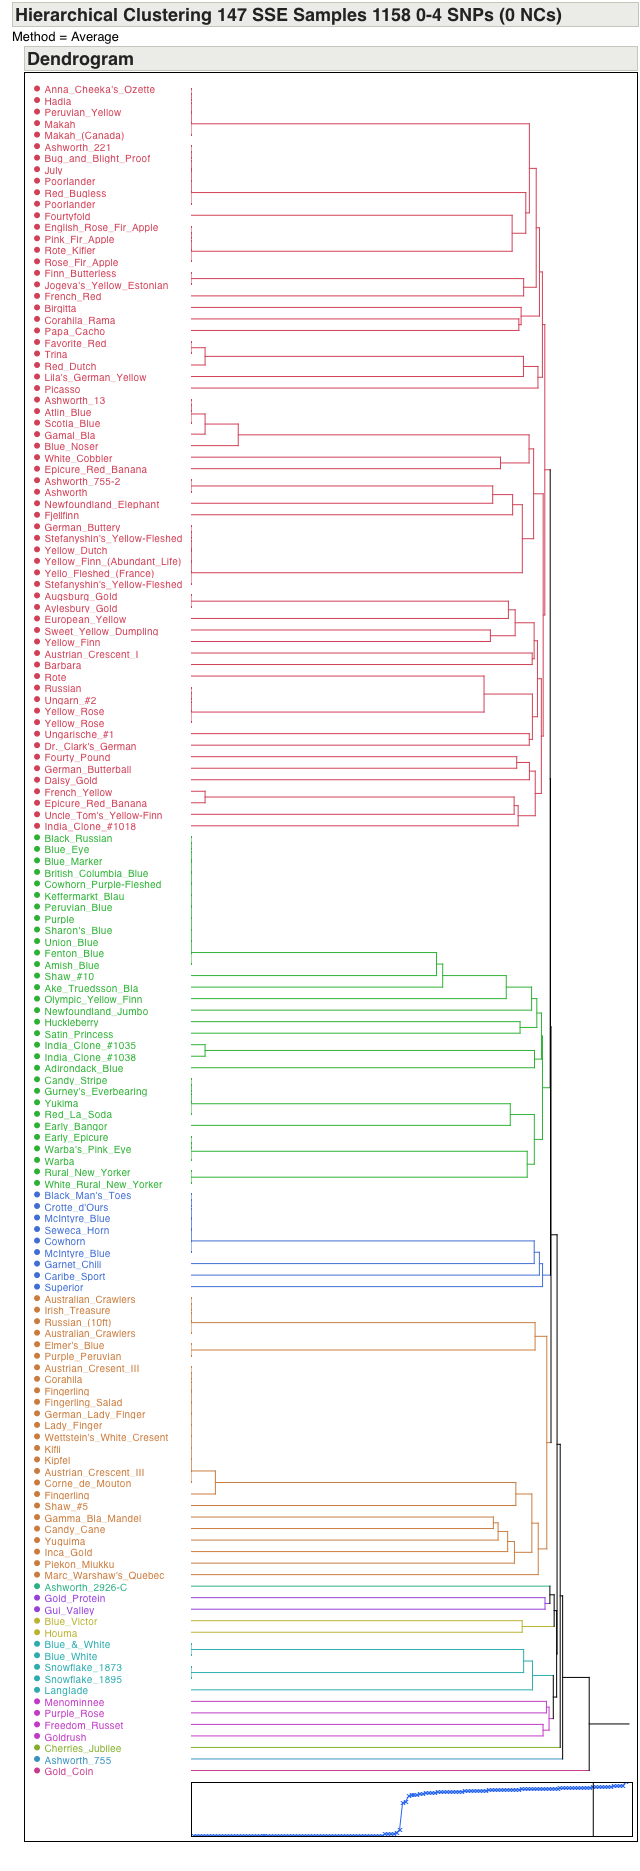Select the White_Cobbler label

click(78, 459)
